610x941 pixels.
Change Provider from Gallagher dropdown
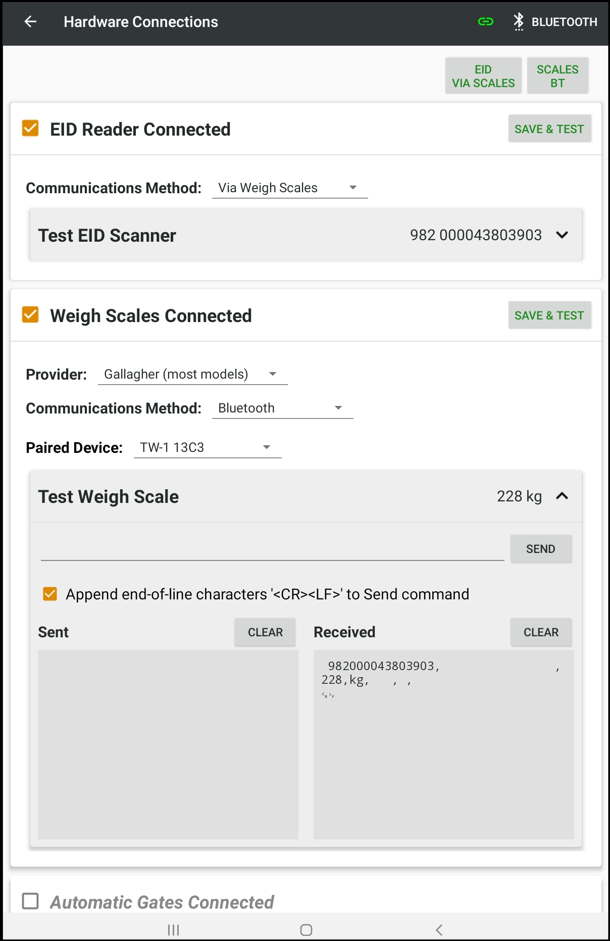coord(192,374)
